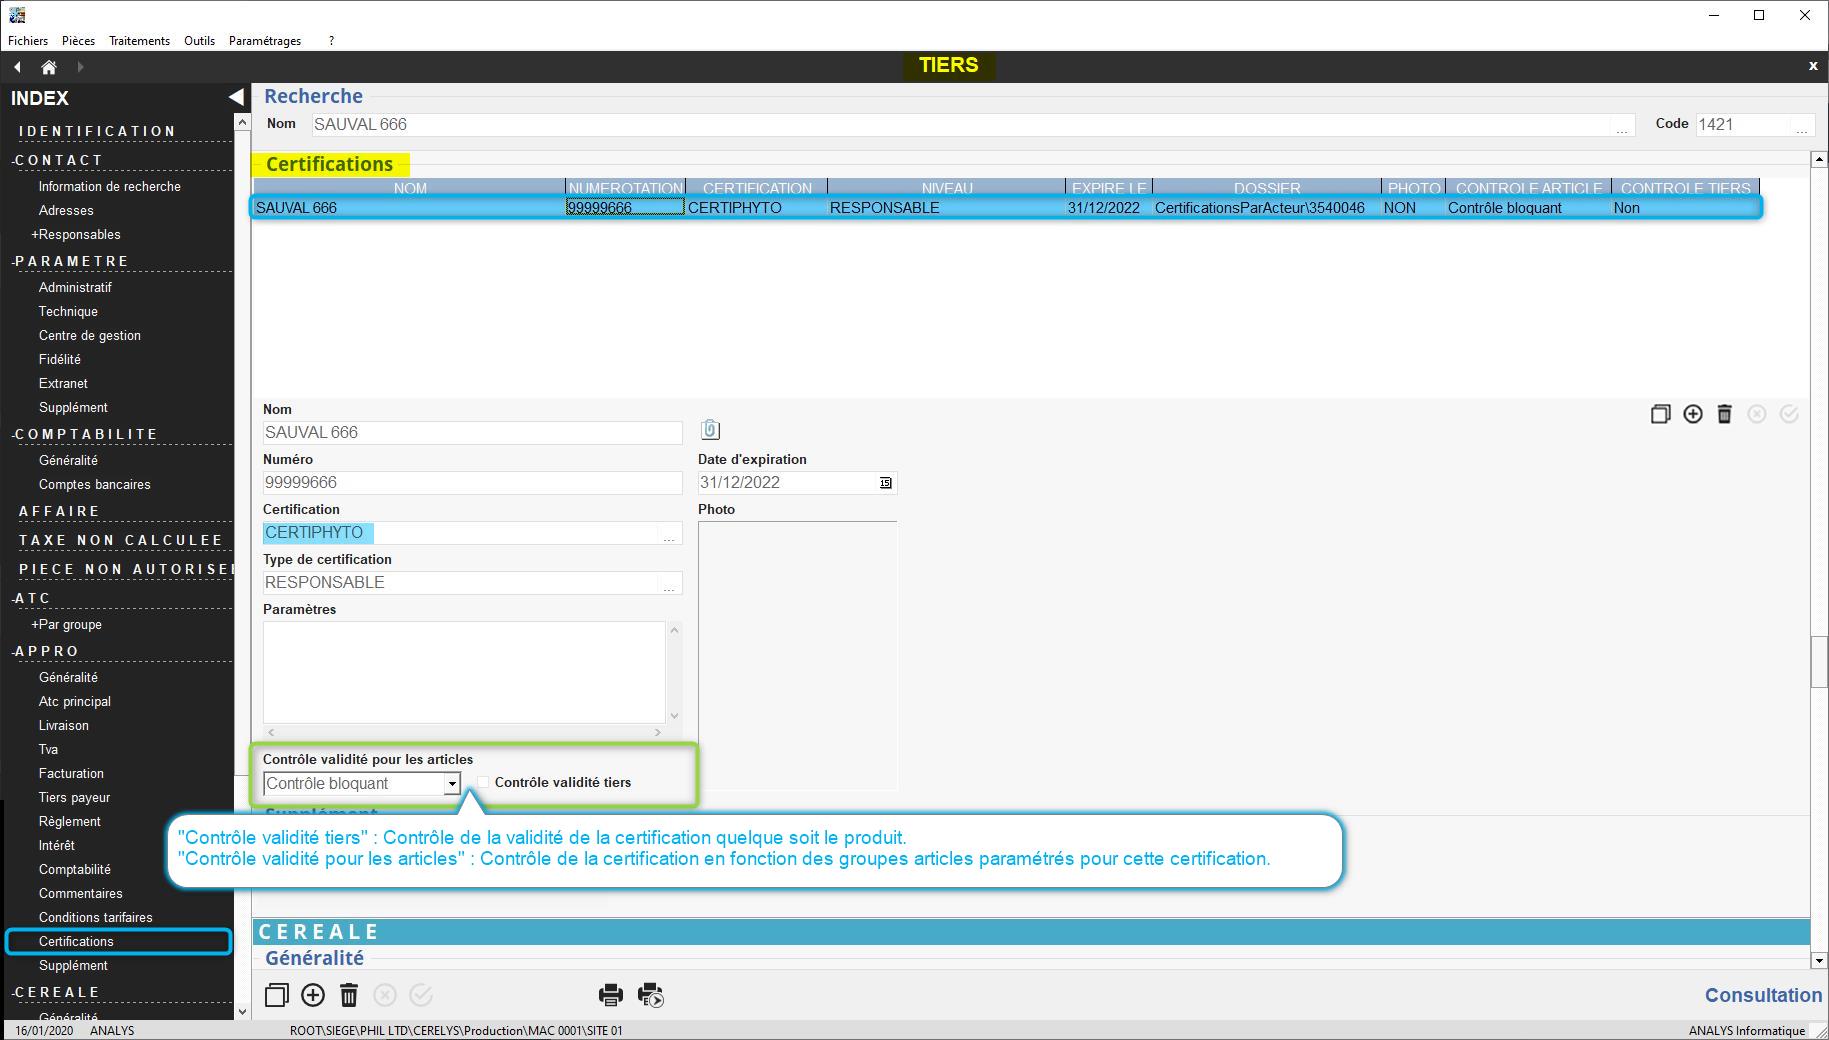Screen dimensions: 1829x1040
Task: Delete certification using upper right trash icon
Action: 1724,414
